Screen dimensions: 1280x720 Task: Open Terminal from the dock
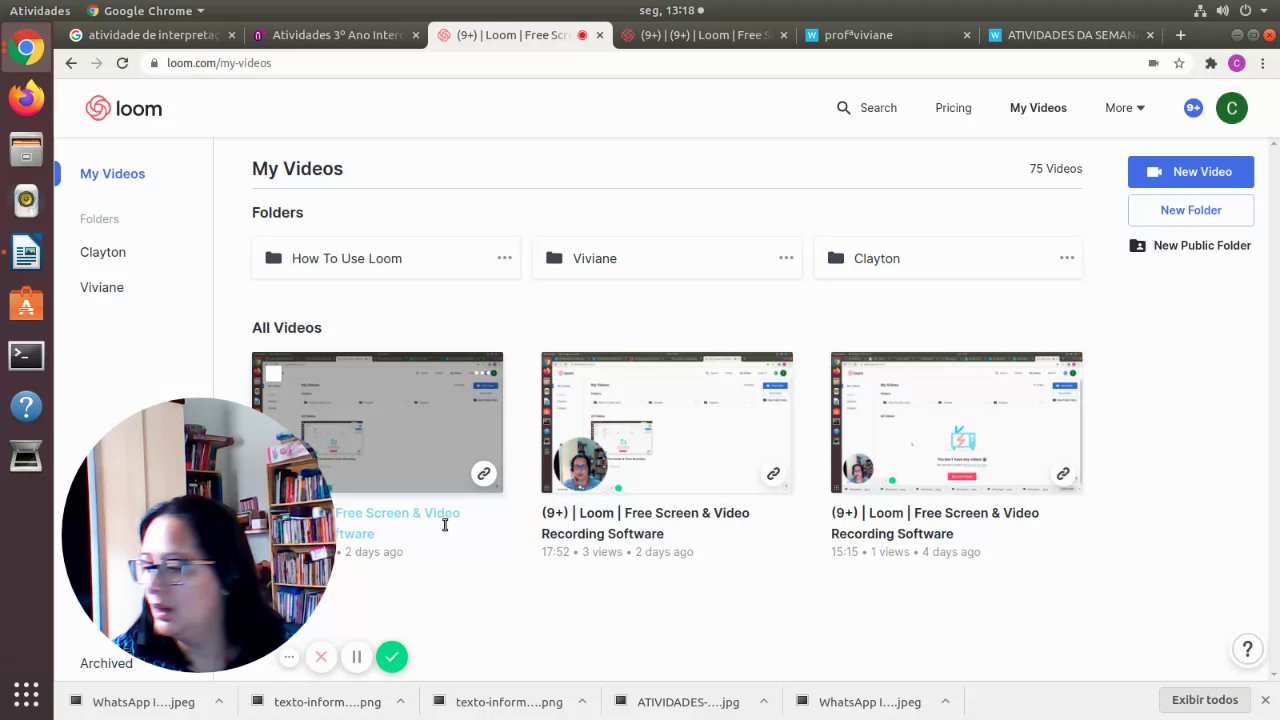point(26,355)
